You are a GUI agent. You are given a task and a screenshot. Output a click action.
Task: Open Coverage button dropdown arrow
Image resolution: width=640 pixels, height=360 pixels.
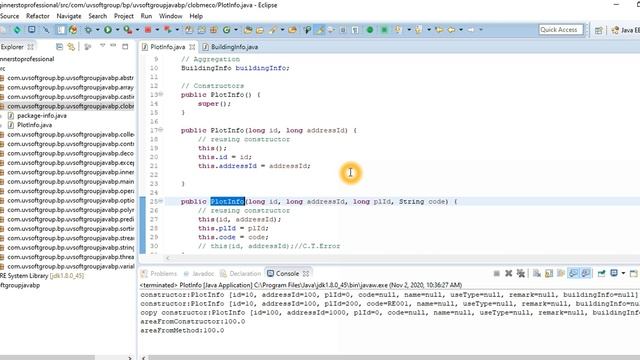(x=137, y=29)
